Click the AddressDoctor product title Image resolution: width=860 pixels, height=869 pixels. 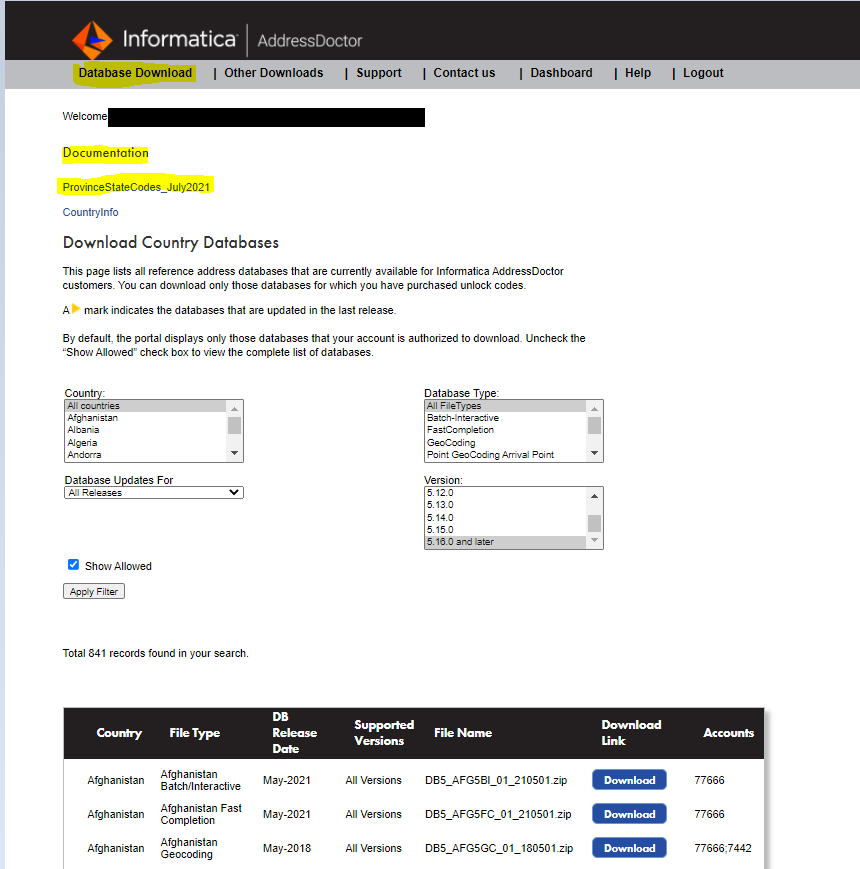(310, 40)
